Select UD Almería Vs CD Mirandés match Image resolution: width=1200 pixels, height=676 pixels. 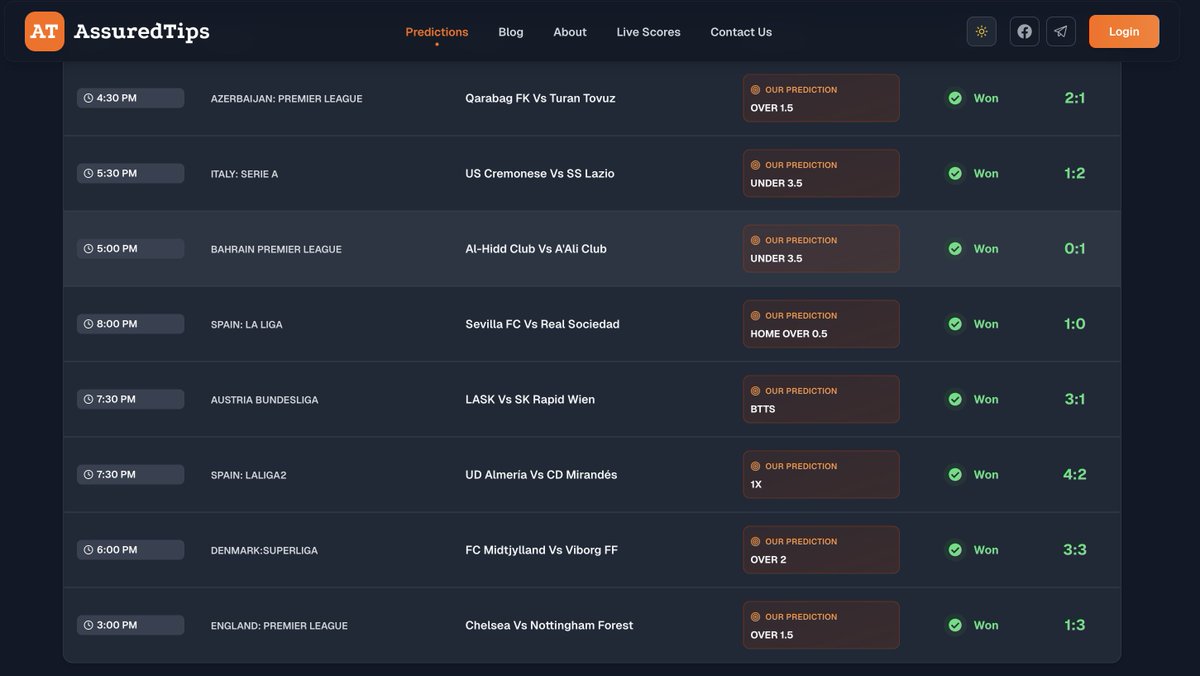coord(541,474)
